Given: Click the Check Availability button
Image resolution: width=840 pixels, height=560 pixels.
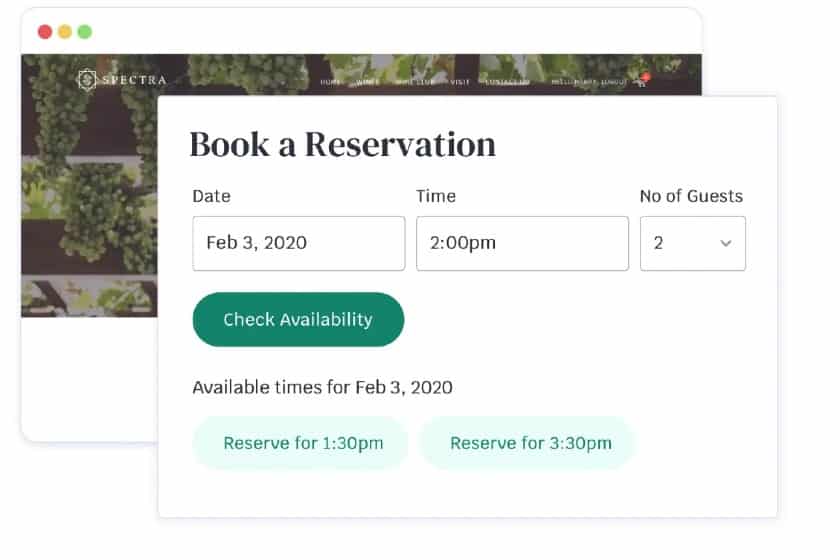Looking at the screenshot, I should click(x=298, y=319).
